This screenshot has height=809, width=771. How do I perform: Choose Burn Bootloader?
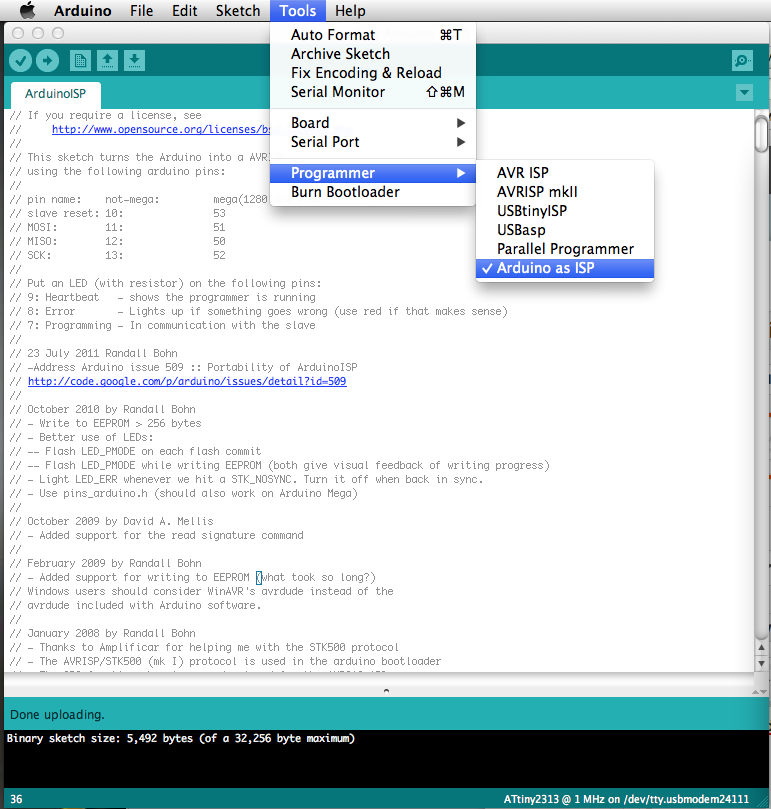click(373, 192)
